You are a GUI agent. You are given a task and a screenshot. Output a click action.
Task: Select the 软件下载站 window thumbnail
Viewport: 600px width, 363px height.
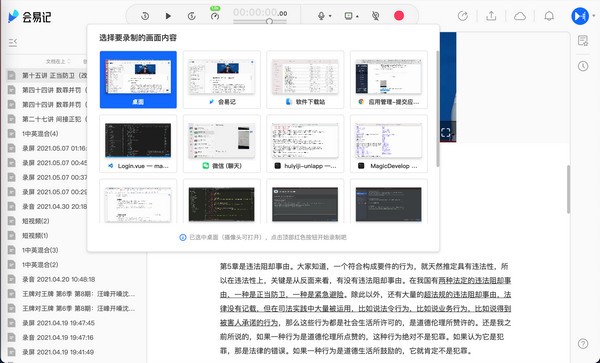[x=305, y=80]
